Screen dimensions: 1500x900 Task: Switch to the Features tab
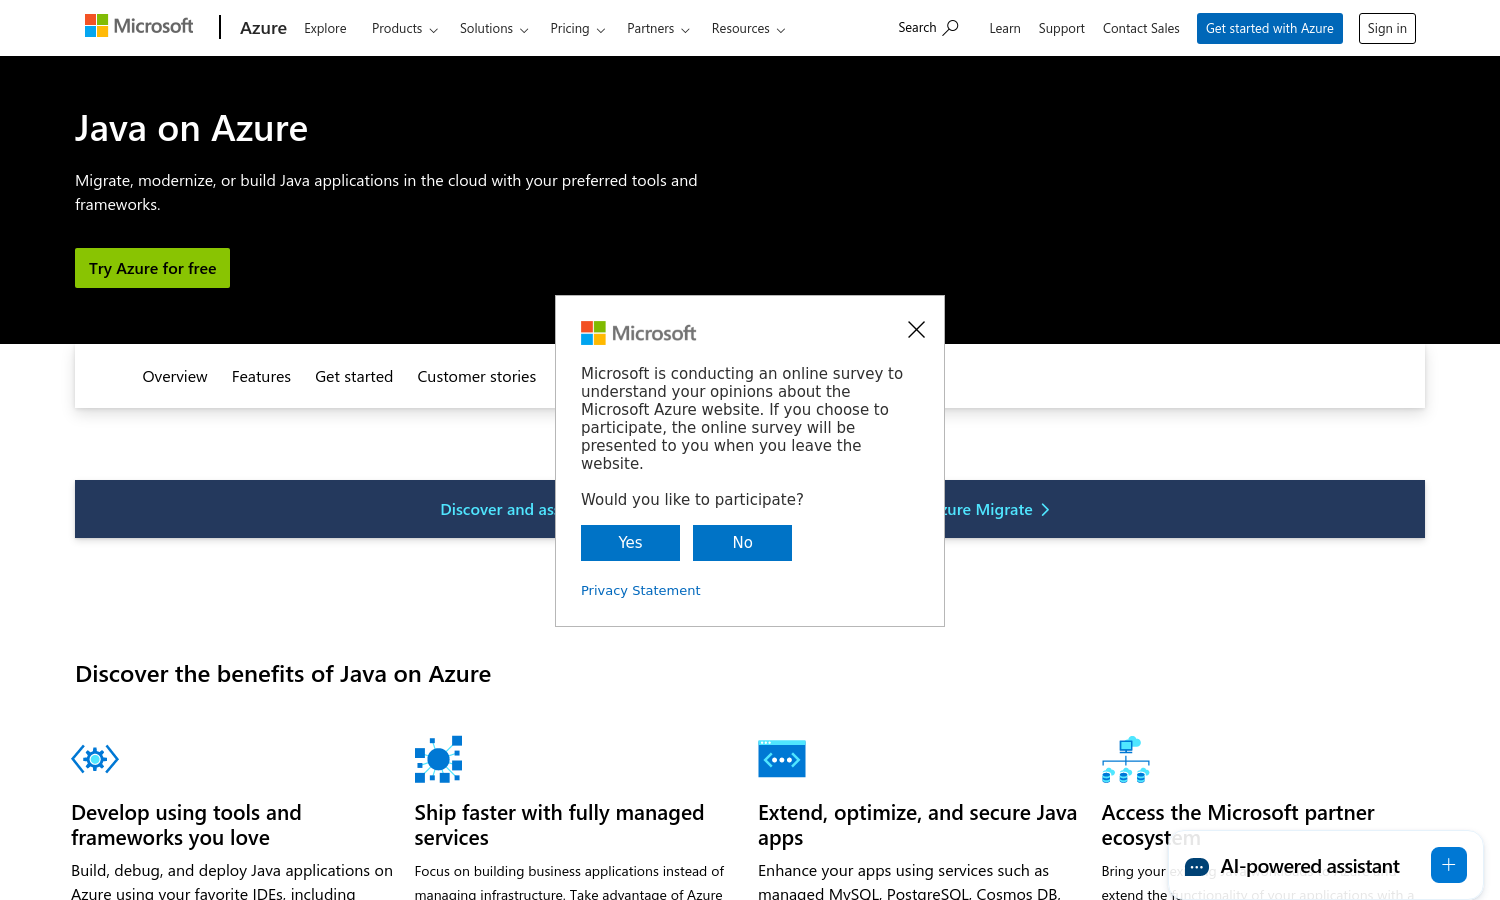[261, 377]
